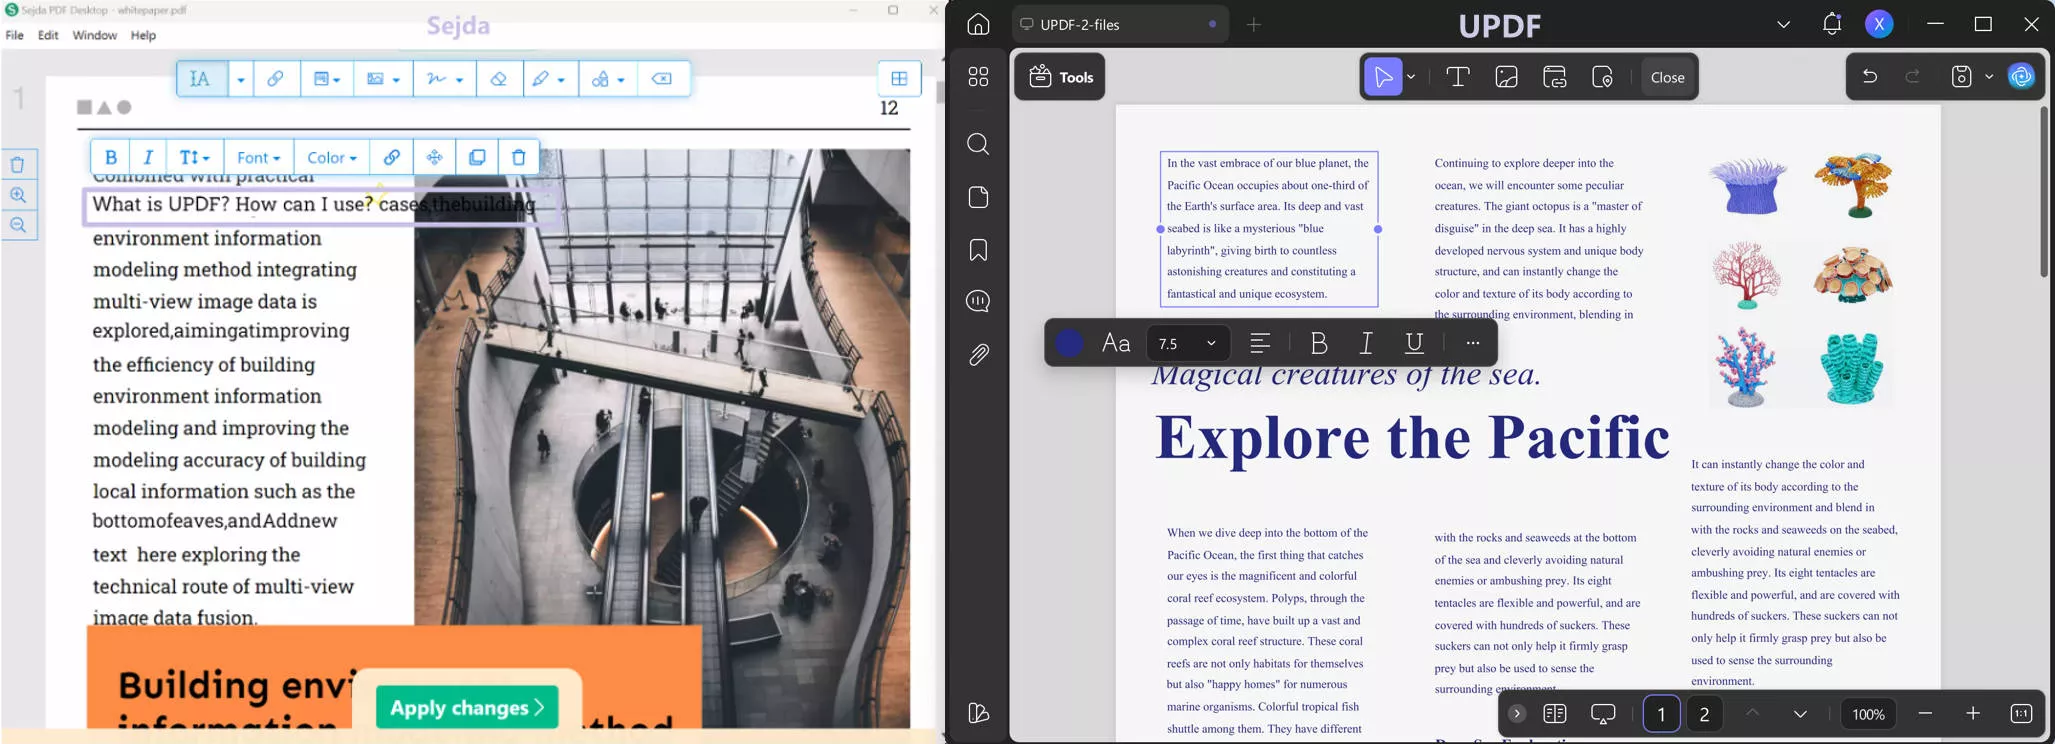This screenshot has height=744, width=2055.
Task: Open the 7.5 font size dropdown in UPDF
Action: pyautogui.click(x=1187, y=343)
